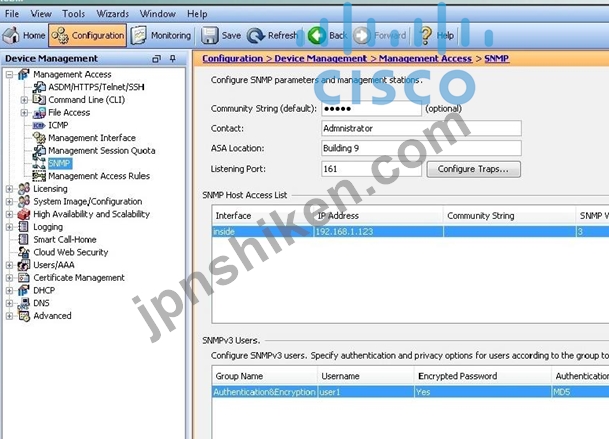Click the Listening Port field
This screenshot has width=609, height=439.
(371, 169)
